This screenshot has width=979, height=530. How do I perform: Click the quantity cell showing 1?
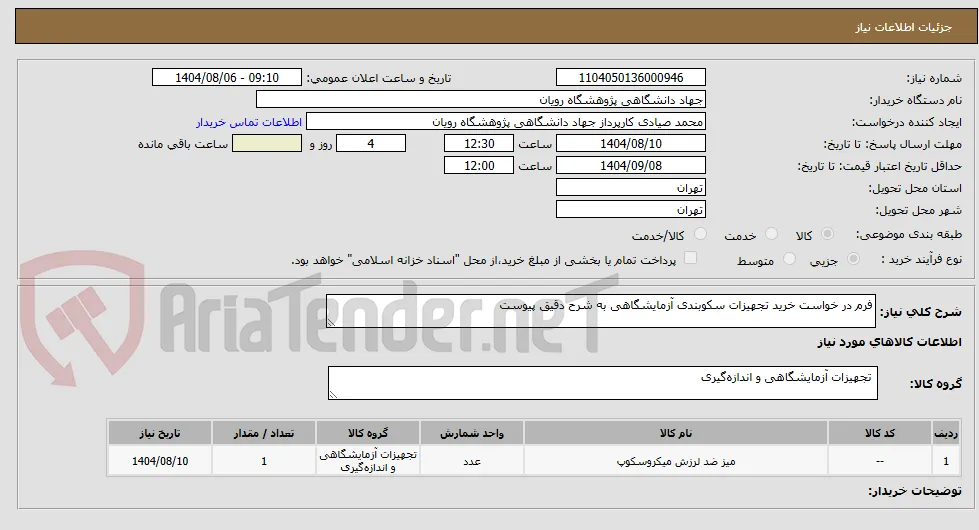point(264,461)
